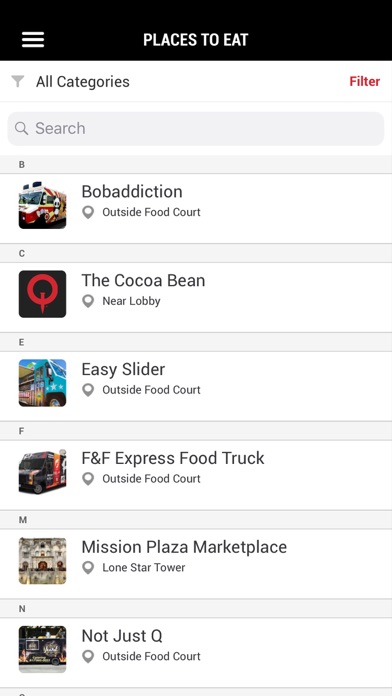Open the hamburger menu
The height and width of the screenshot is (696, 392).
(33, 40)
